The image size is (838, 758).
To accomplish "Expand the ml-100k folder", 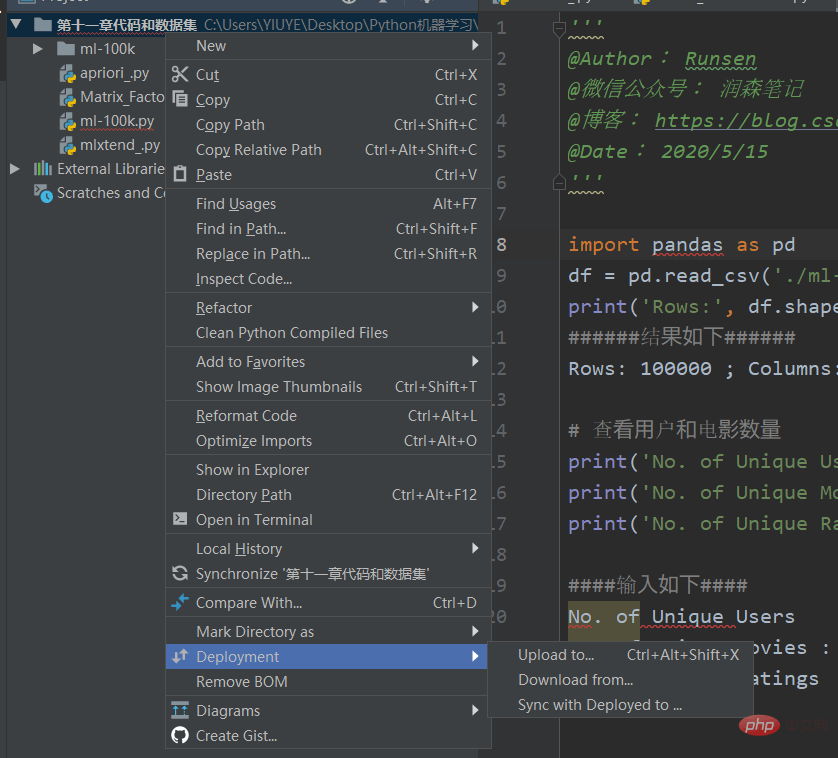I will pos(37,49).
